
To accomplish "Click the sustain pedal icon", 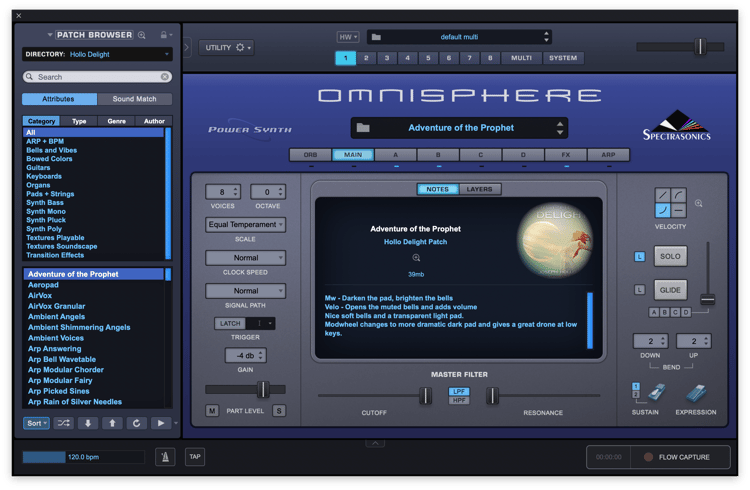I will 656,392.
